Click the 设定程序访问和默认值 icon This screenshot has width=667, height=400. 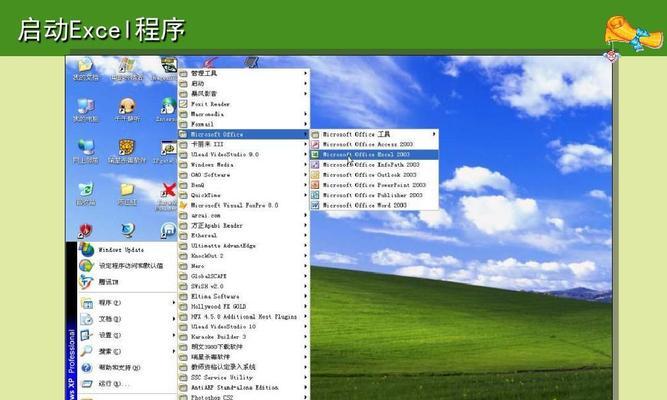click(x=87, y=266)
